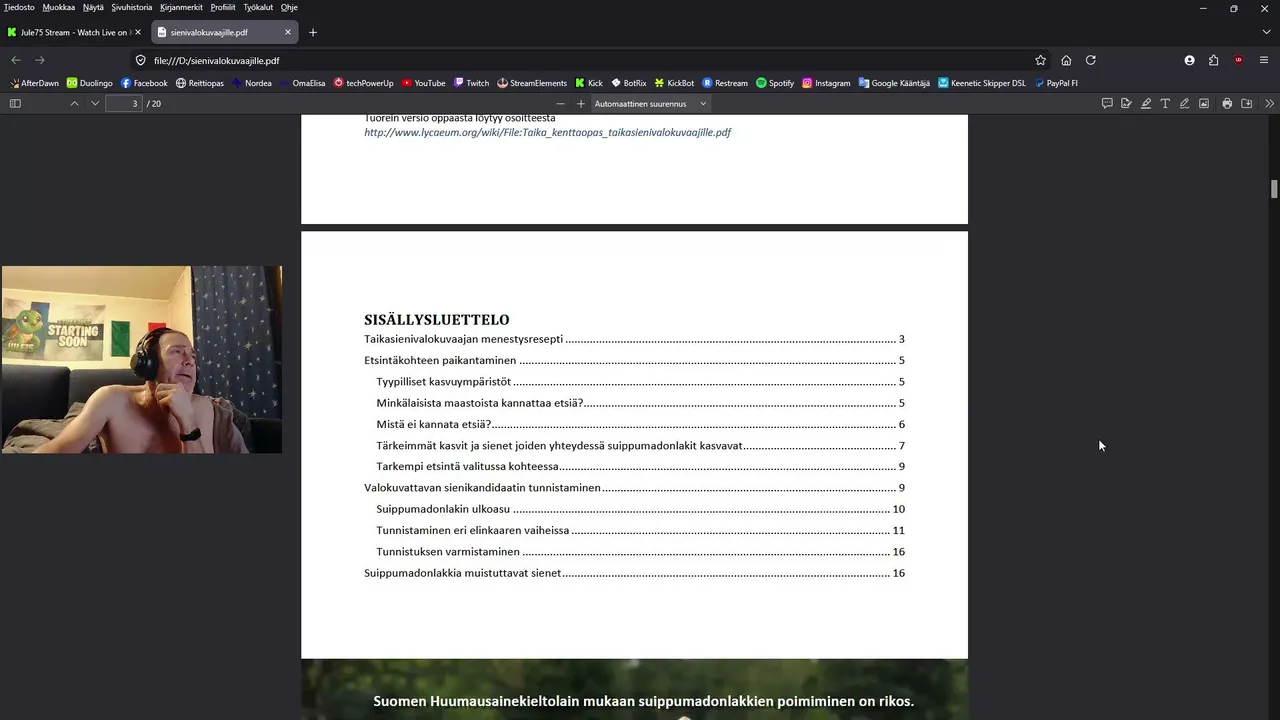Image resolution: width=1280 pixels, height=720 pixels.
Task: Open the Keenetic Skipper DSL bookmark
Action: (x=982, y=83)
